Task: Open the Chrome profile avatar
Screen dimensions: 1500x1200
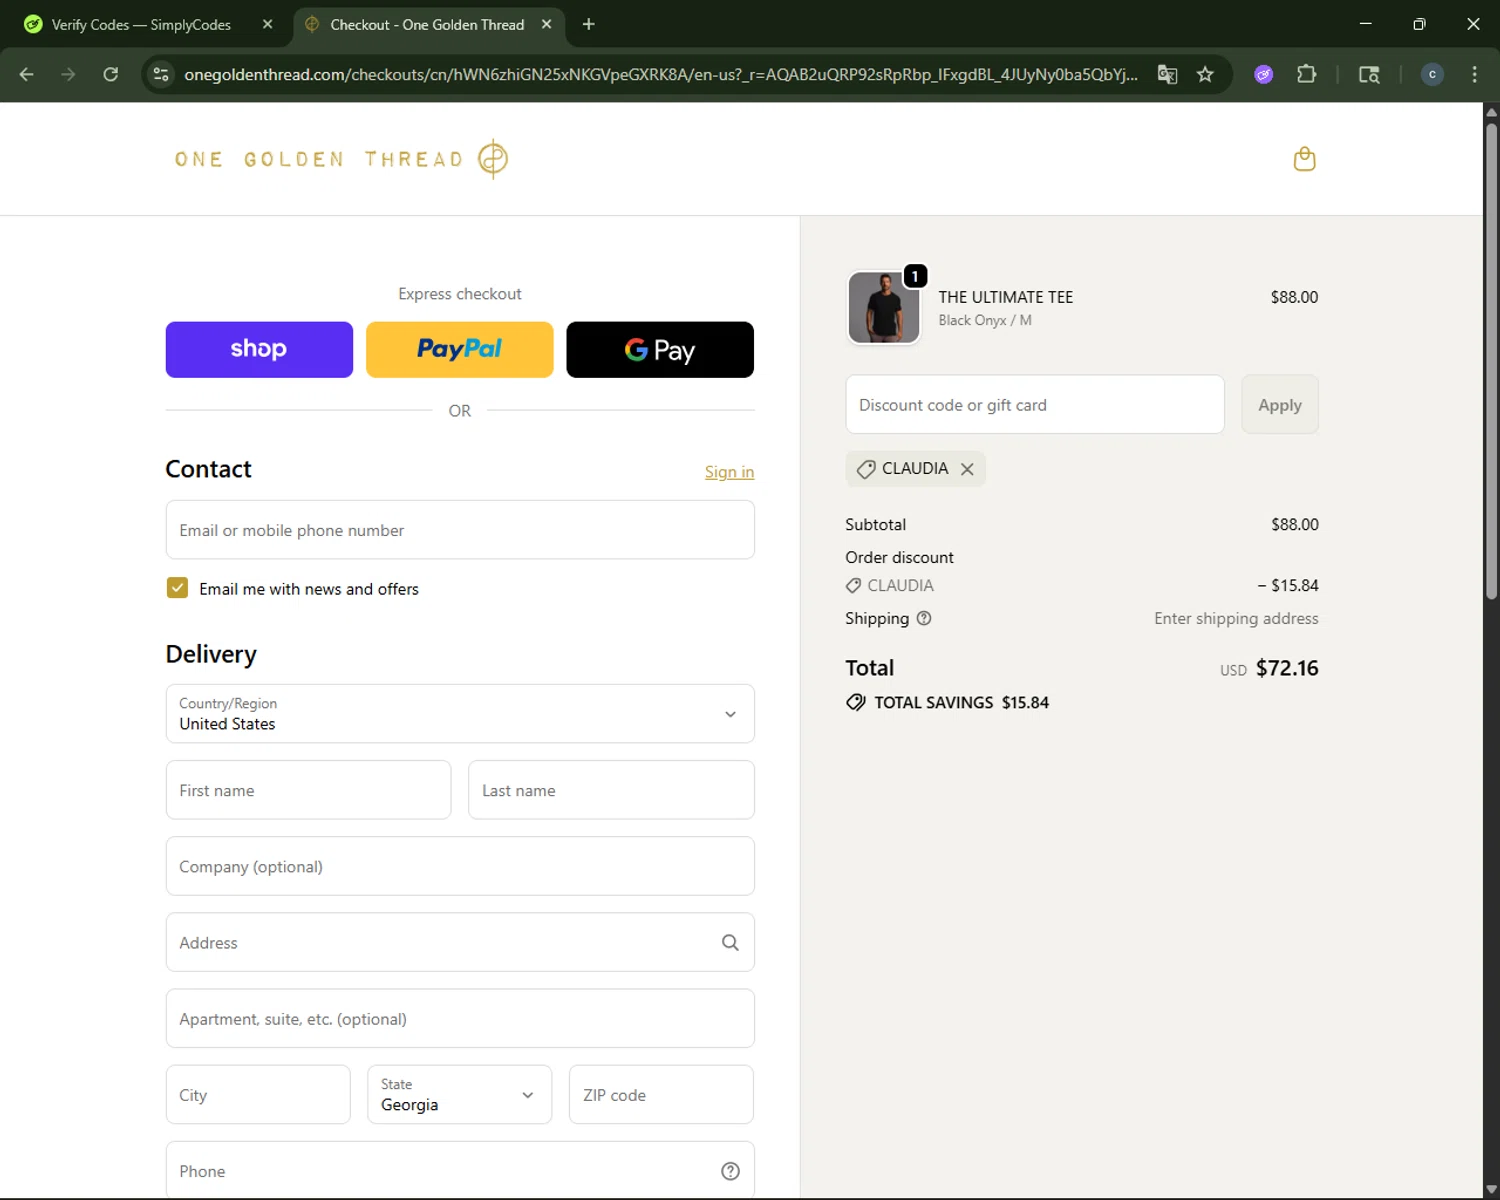Action: 1432,74
